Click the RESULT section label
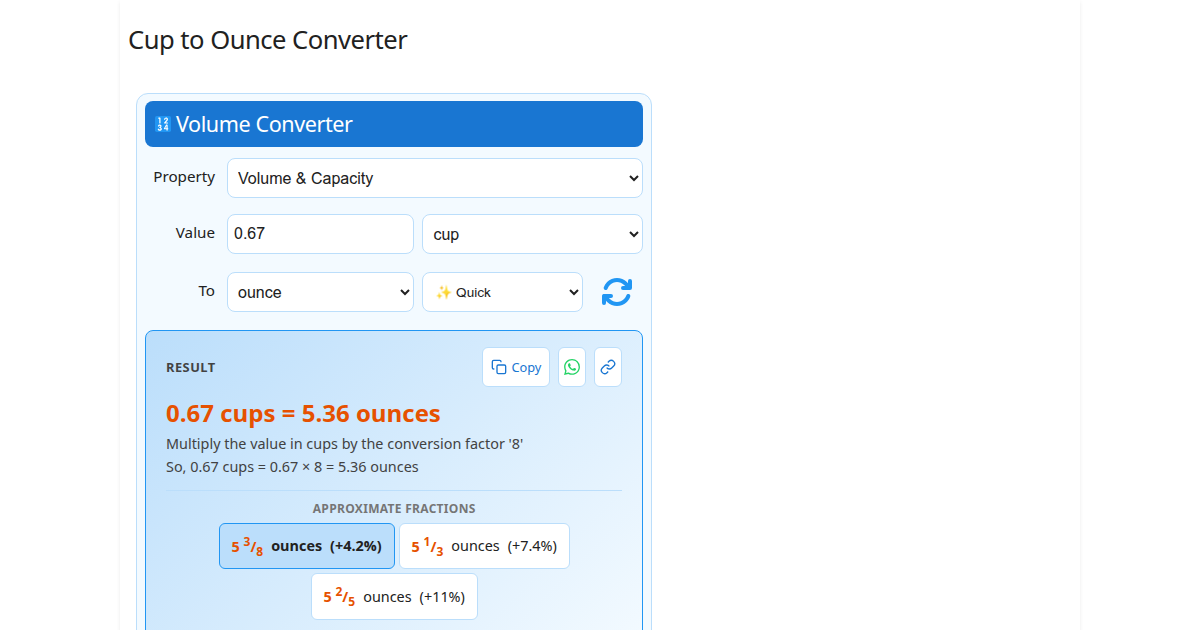The image size is (1200, 630). (190, 367)
